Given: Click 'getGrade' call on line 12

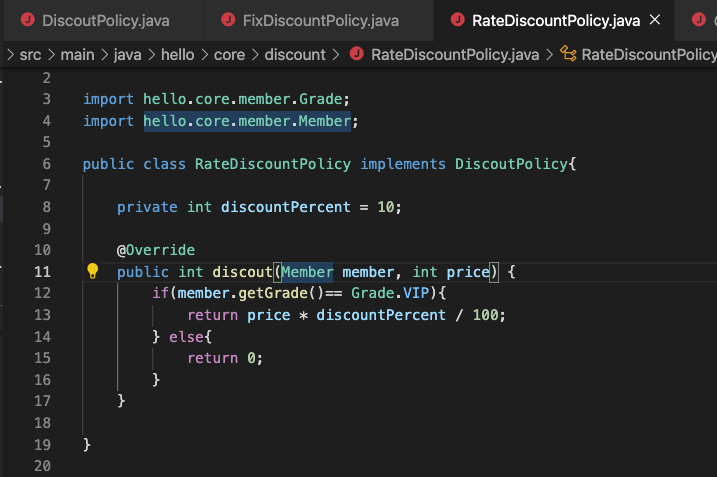Looking at the screenshot, I should coord(273,293).
